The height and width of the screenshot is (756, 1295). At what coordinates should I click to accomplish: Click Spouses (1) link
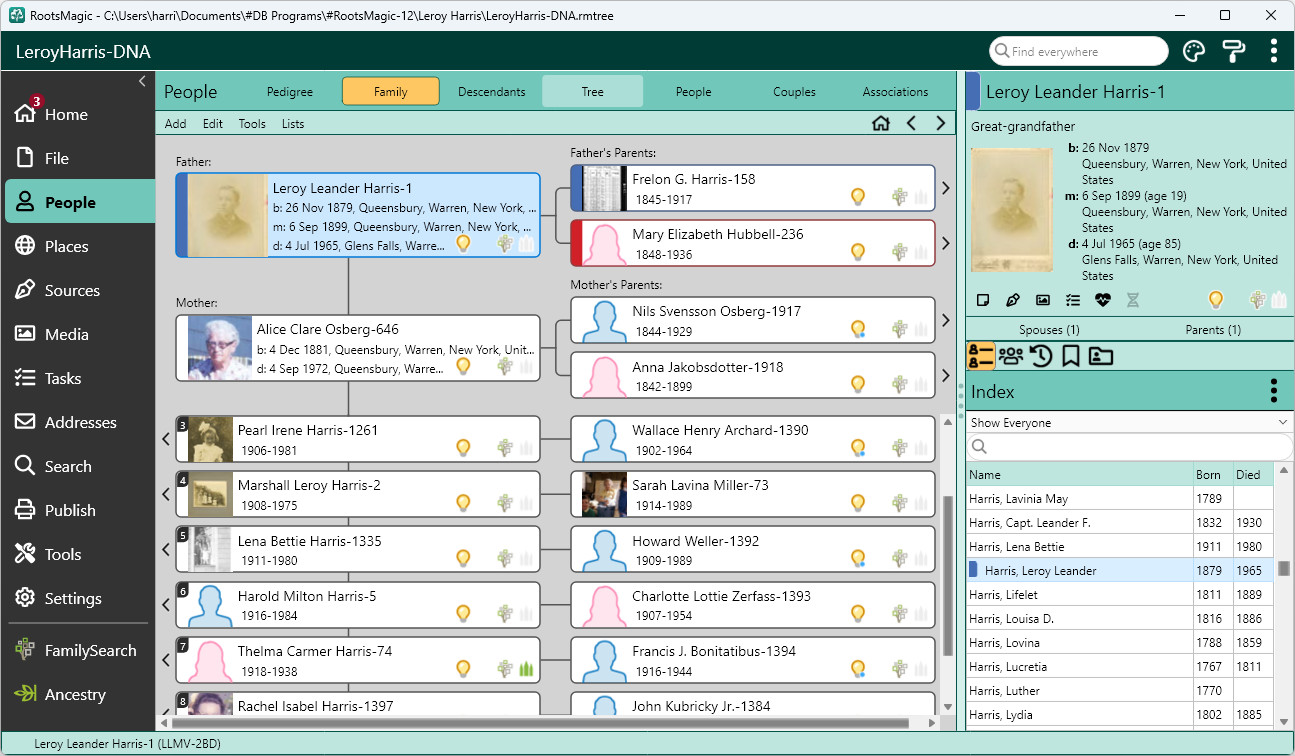click(1049, 330)
